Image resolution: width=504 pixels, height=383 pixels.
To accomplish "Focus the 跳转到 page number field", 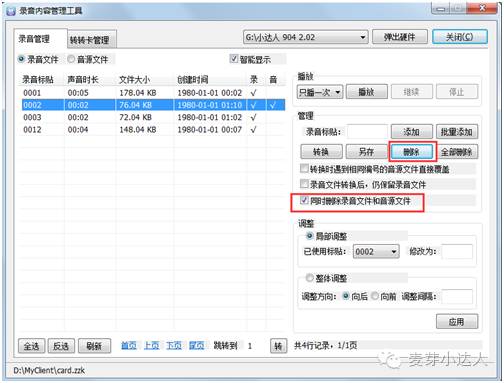I will (x=256, y=346).
